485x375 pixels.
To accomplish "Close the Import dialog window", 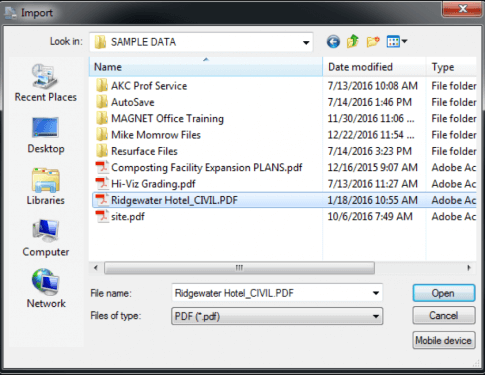I will pos(462,9).
